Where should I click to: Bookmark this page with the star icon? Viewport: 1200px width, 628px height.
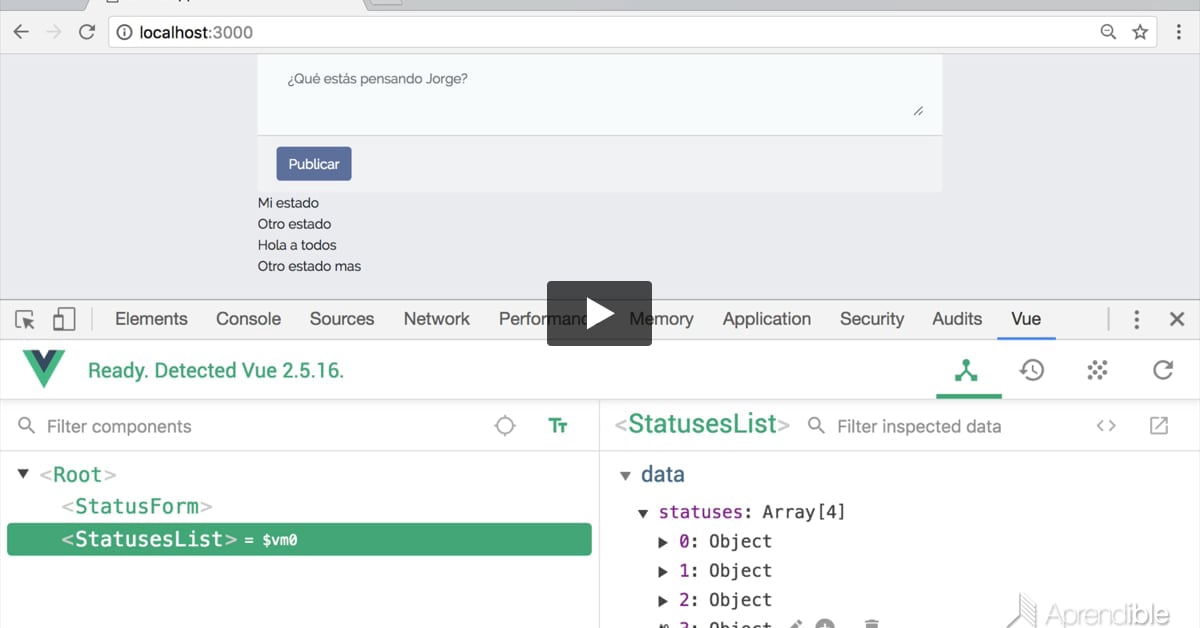coord(1140,32)
